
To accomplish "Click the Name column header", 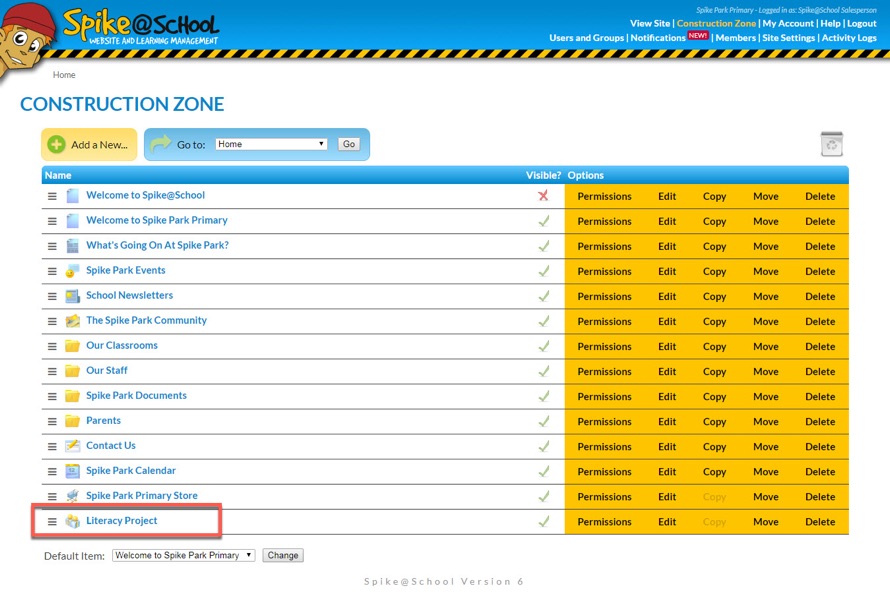I will (58, 175).
